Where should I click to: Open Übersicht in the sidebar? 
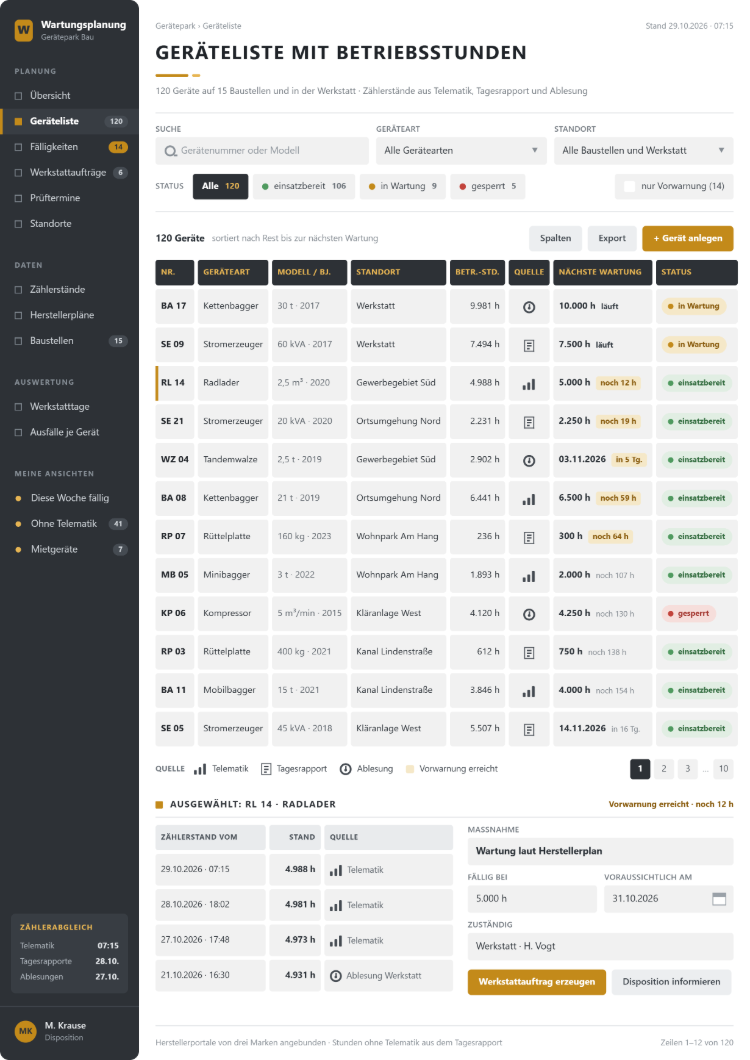click(x=69, y=95)
